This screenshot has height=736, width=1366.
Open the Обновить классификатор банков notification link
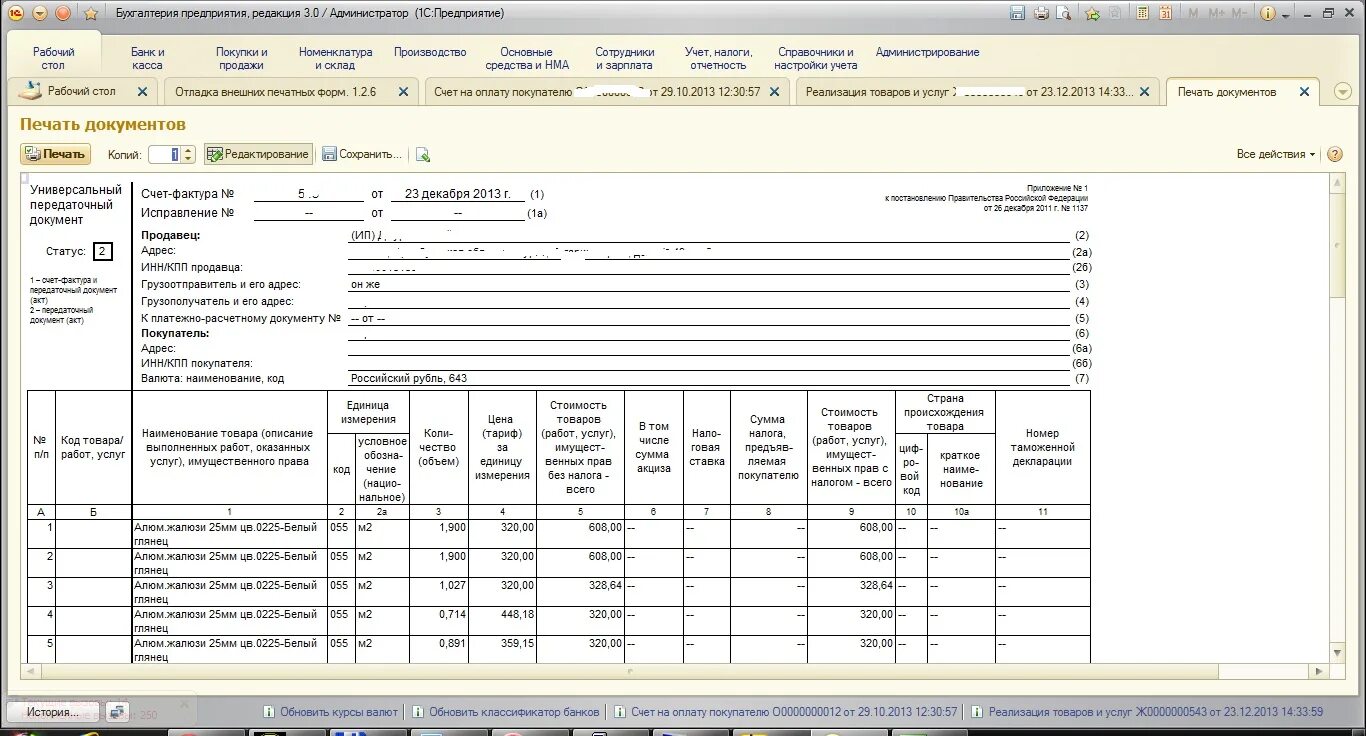tap(505, 712)
